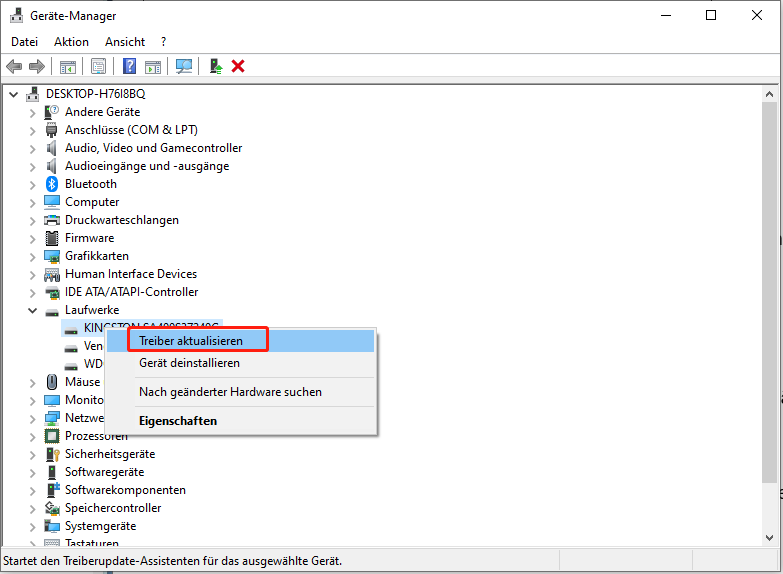This screenshot has width=783, height=574.
Task: Click the Audioeingänge speaker icon
Action: 51,166
